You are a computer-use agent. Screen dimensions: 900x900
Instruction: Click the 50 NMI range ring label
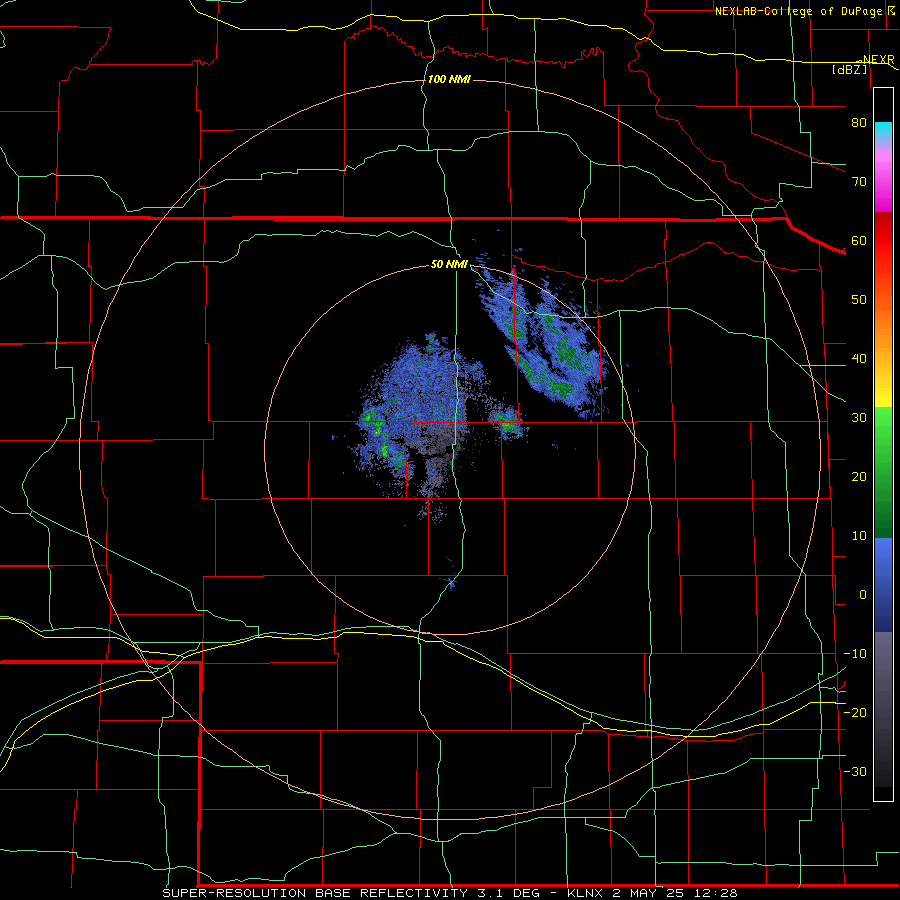click(449, 265)
